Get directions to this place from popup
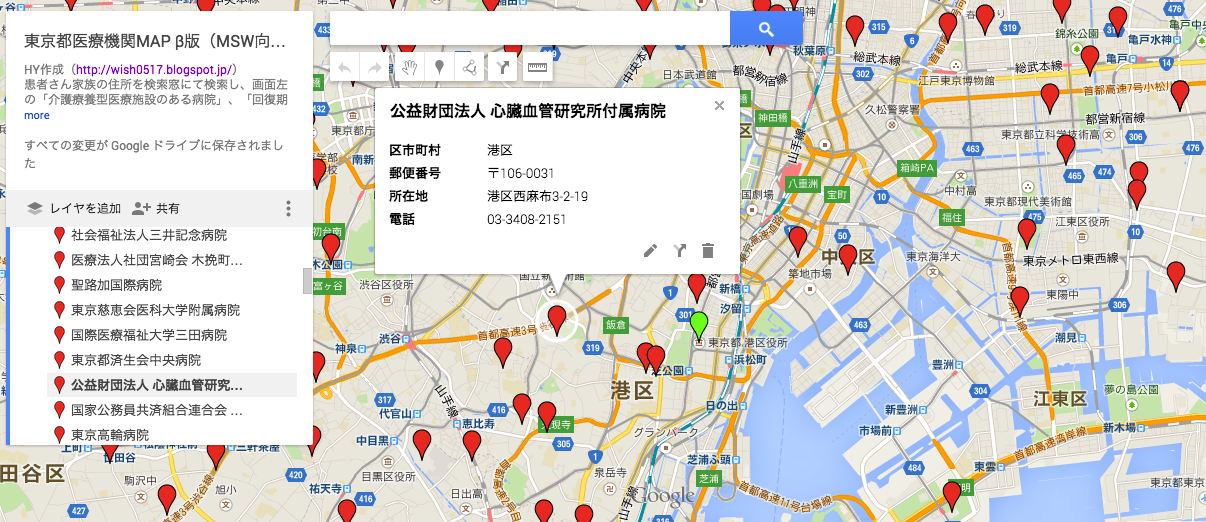This screenshot has width=1206, height=522. click(x=680, y=250)
